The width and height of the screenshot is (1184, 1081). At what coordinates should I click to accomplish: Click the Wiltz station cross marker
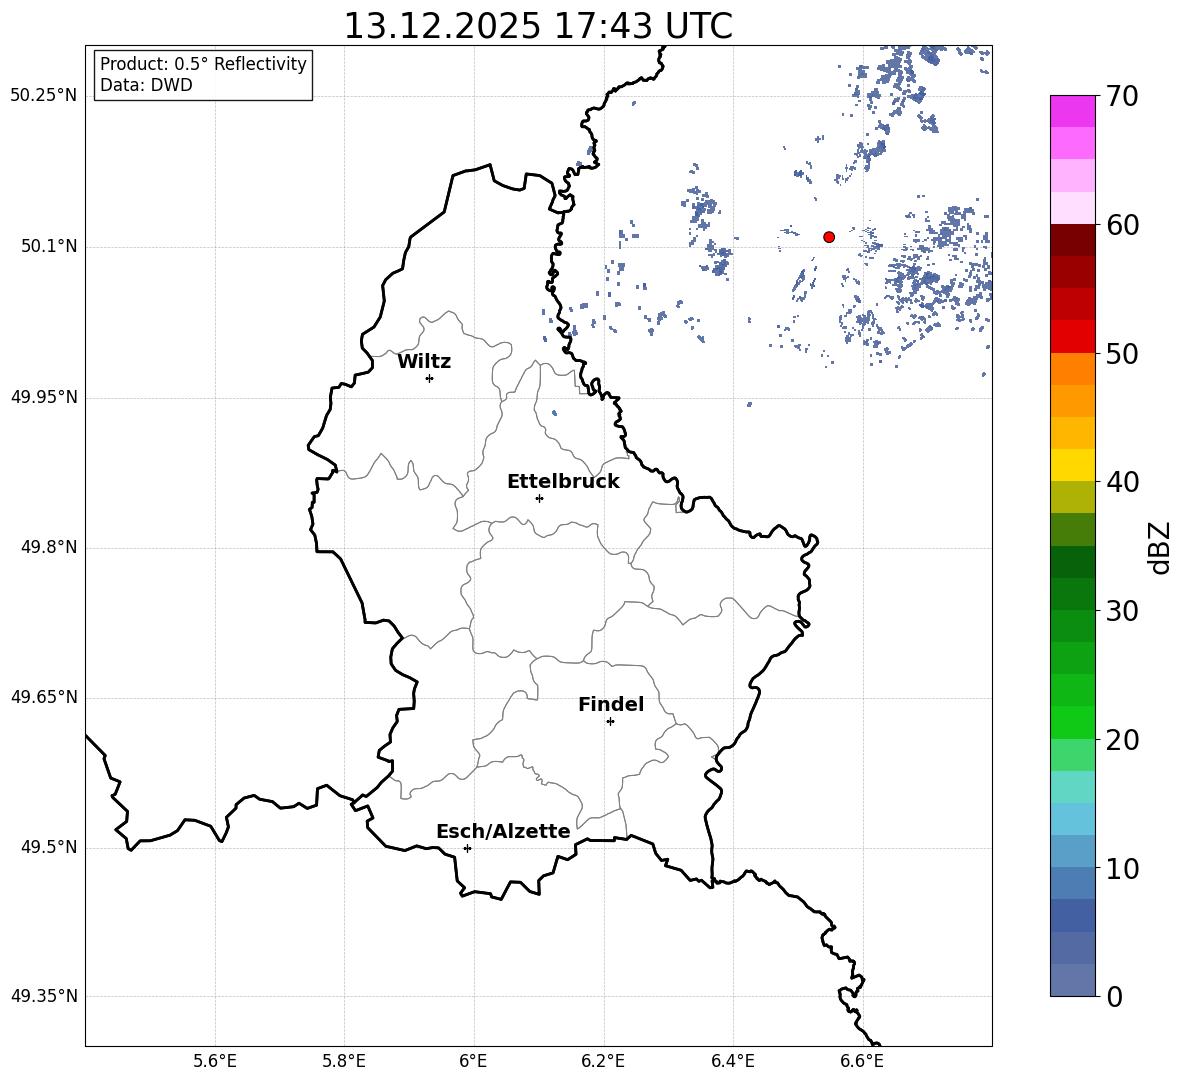point(430,378)
